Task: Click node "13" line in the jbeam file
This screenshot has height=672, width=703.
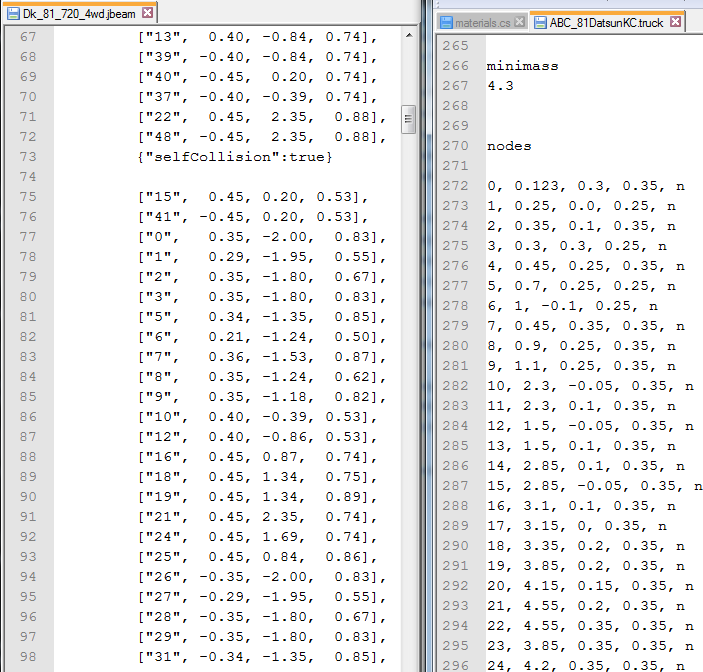Action: click(257, 37)
